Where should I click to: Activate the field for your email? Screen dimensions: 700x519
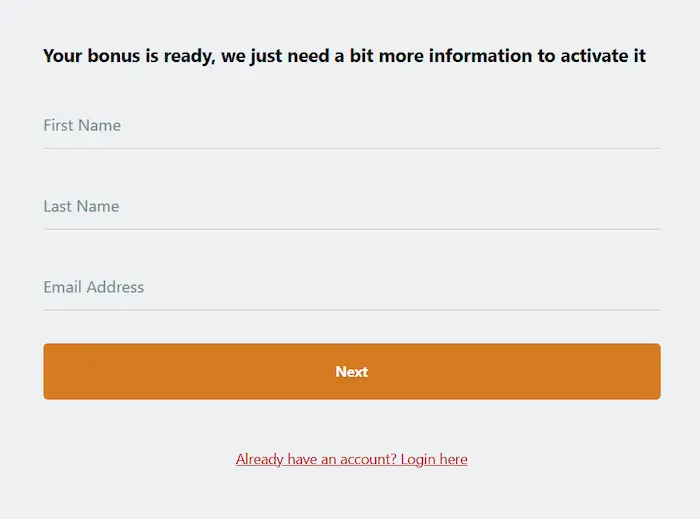(352, 287)
